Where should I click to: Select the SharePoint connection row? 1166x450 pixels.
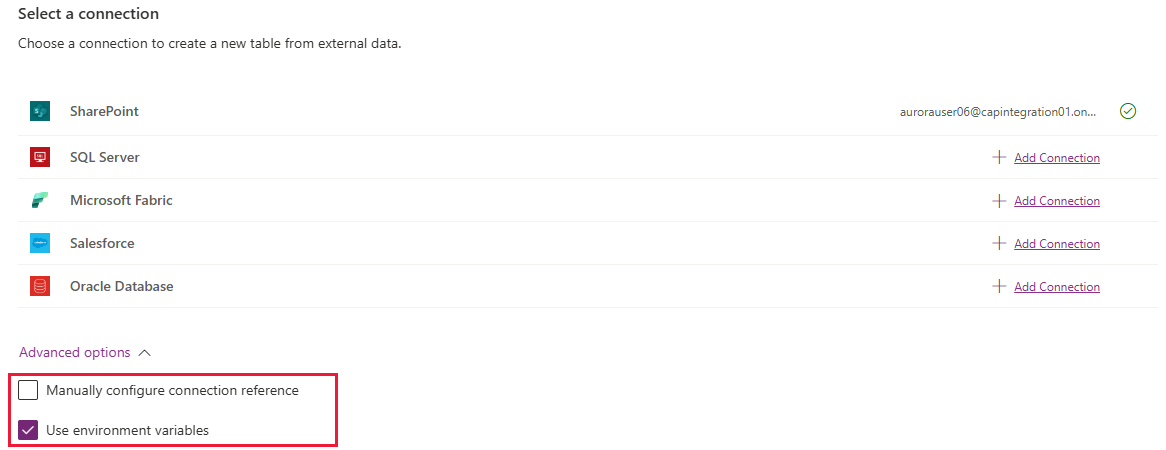pyautogui.click(x=104, y=112)
